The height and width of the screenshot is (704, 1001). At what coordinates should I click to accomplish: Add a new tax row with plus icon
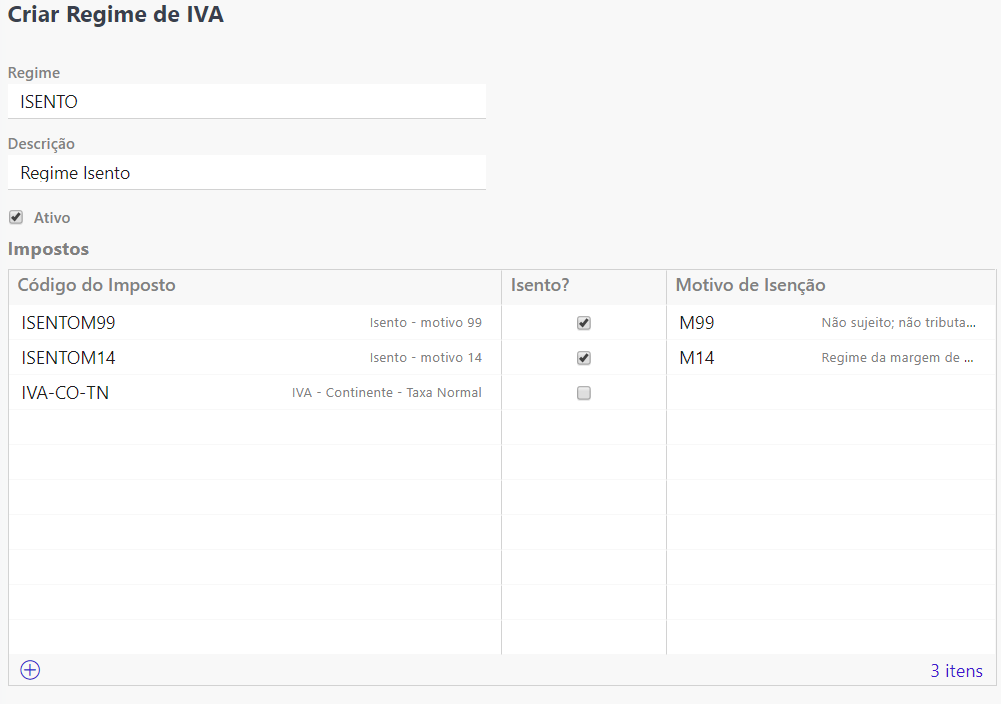[30, 670]
